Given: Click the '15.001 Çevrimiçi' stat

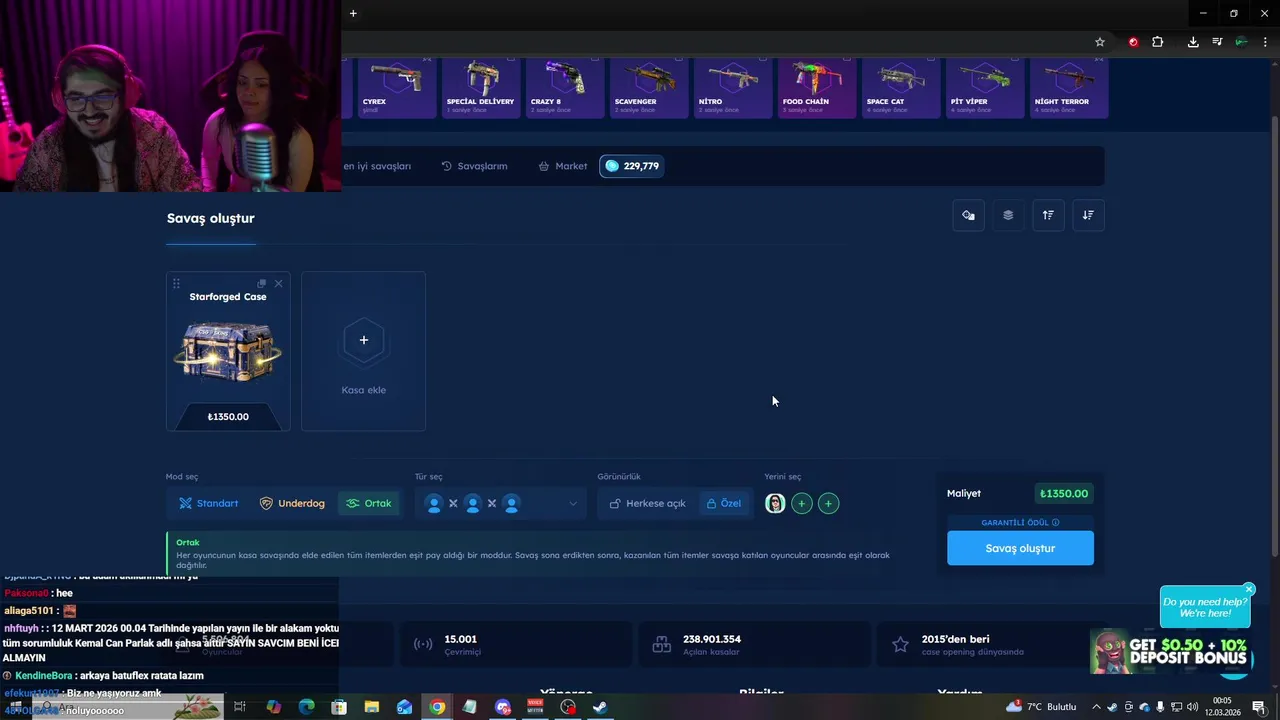Looking at the screenshot, I should click(x=515, y=645).
